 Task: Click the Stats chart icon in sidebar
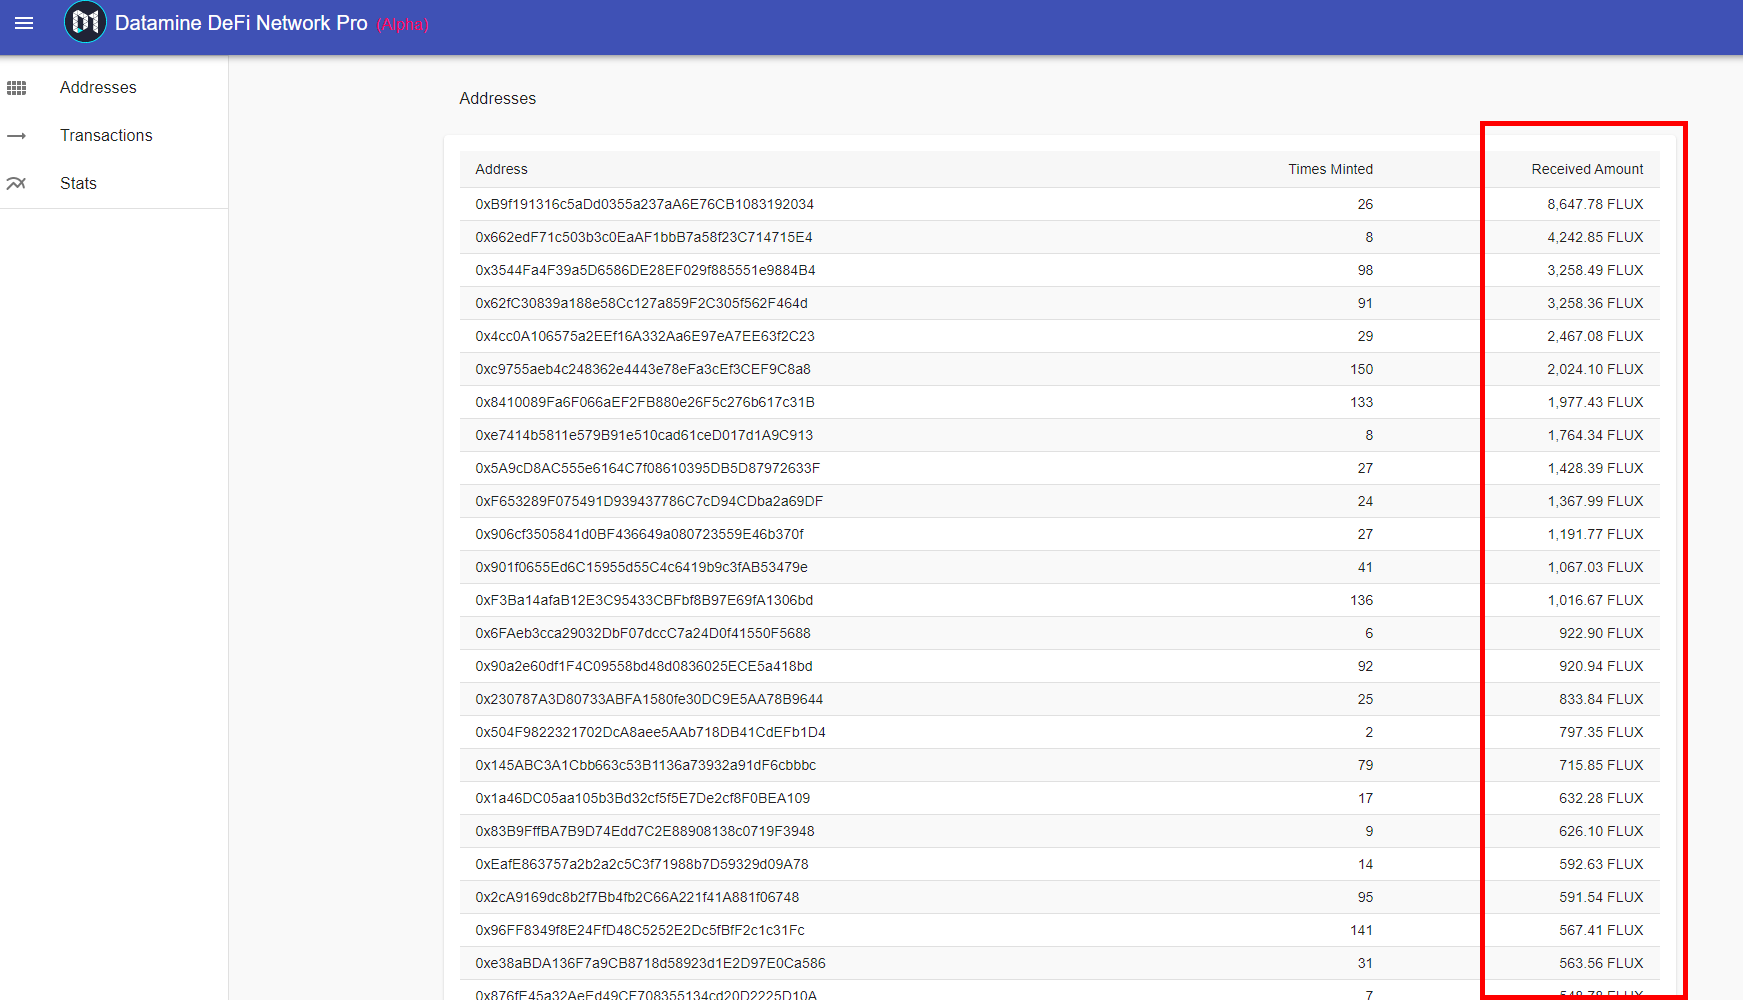[16, 184]
